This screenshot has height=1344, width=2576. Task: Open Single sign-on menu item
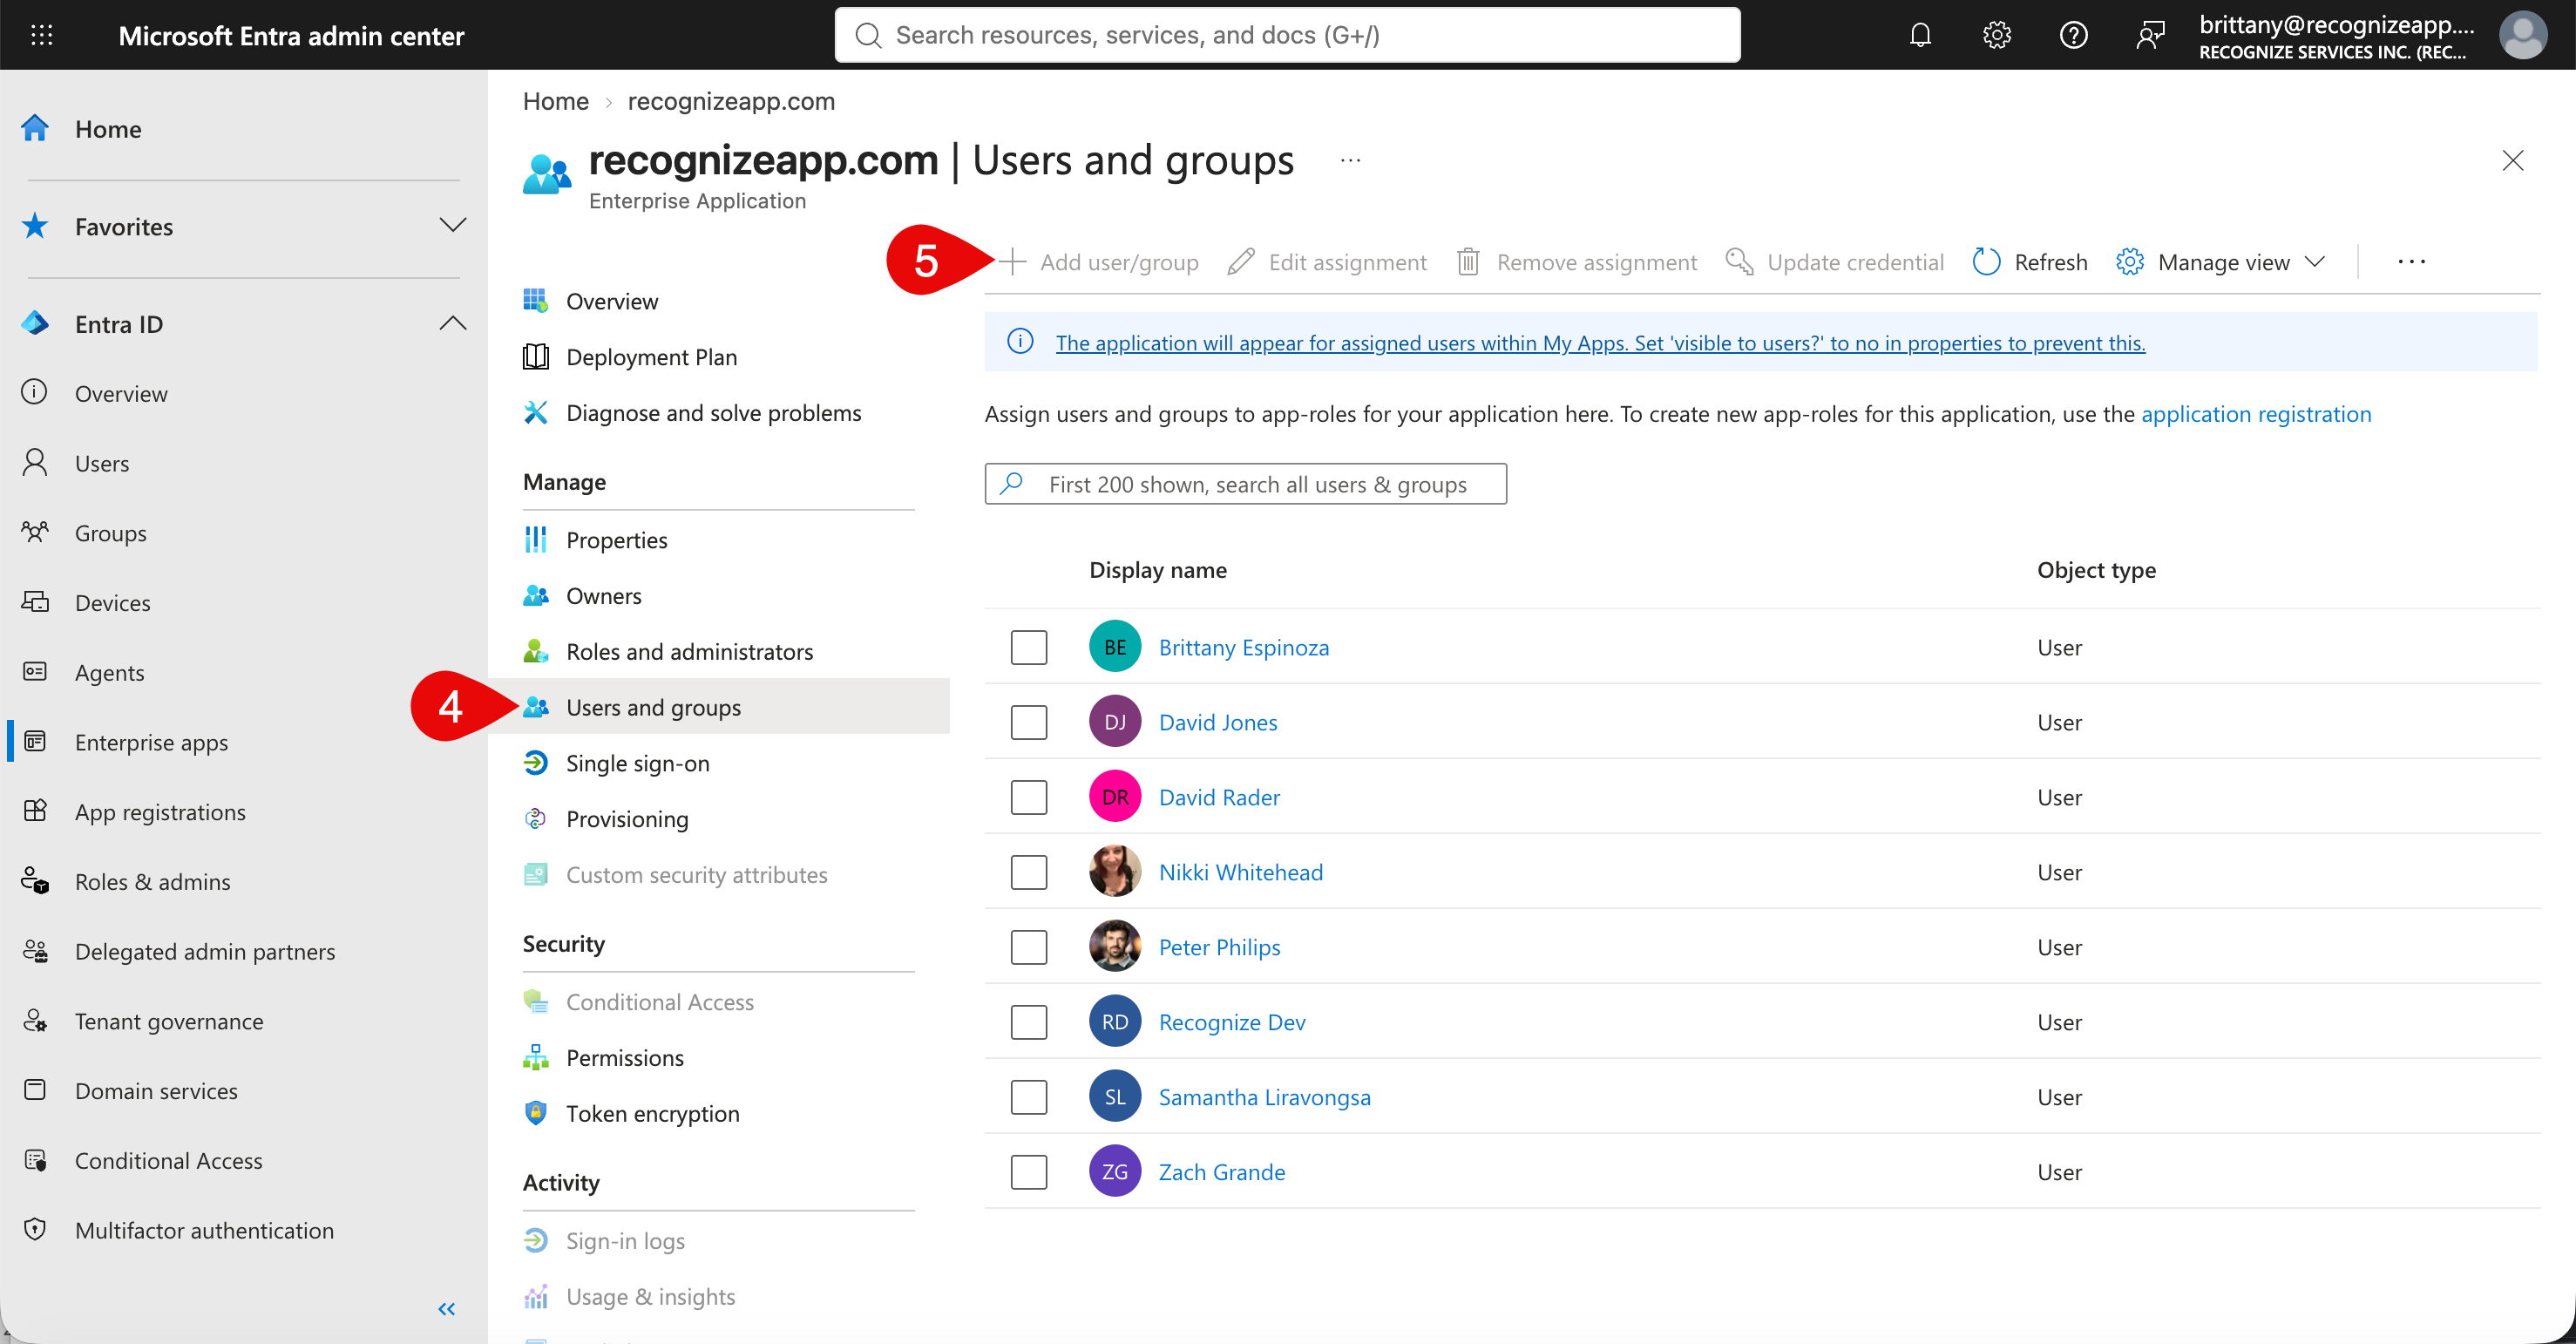point(637,763)
